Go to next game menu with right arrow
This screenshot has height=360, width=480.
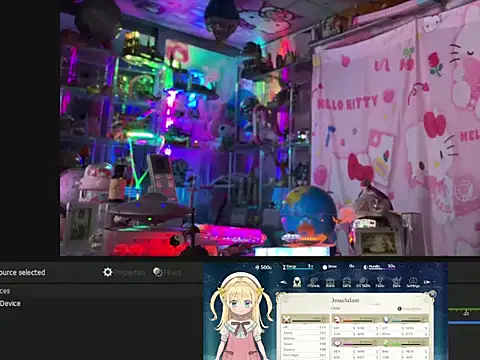[427, 282]
